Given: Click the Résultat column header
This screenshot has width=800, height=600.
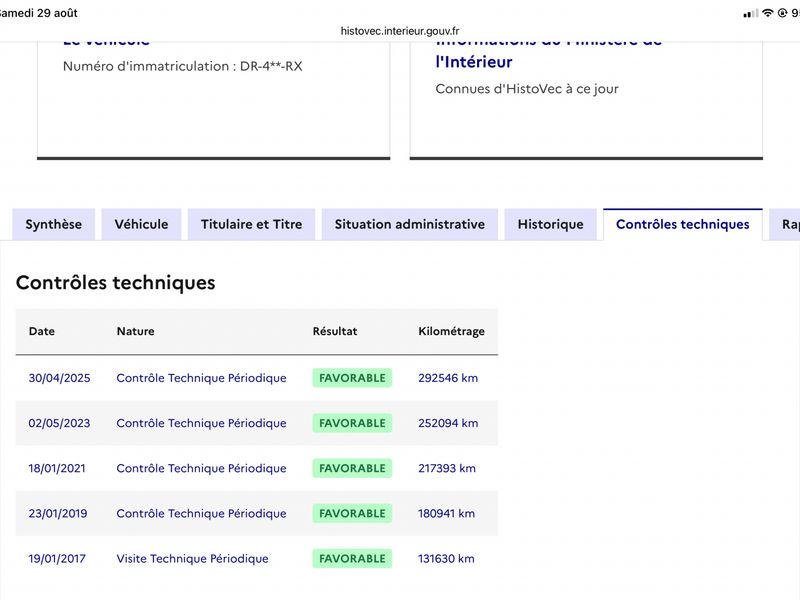Looking at the screenshot, I should (x=335, y=331).
